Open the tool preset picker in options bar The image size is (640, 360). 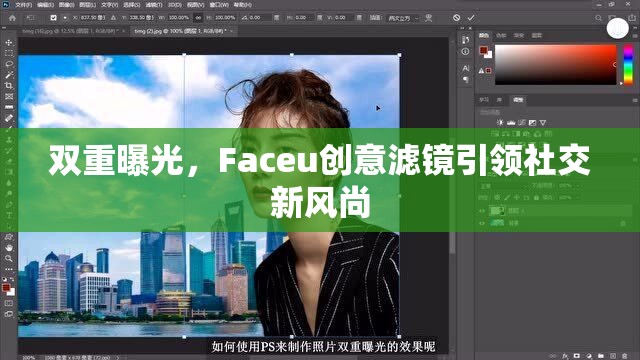coord(31,18)
